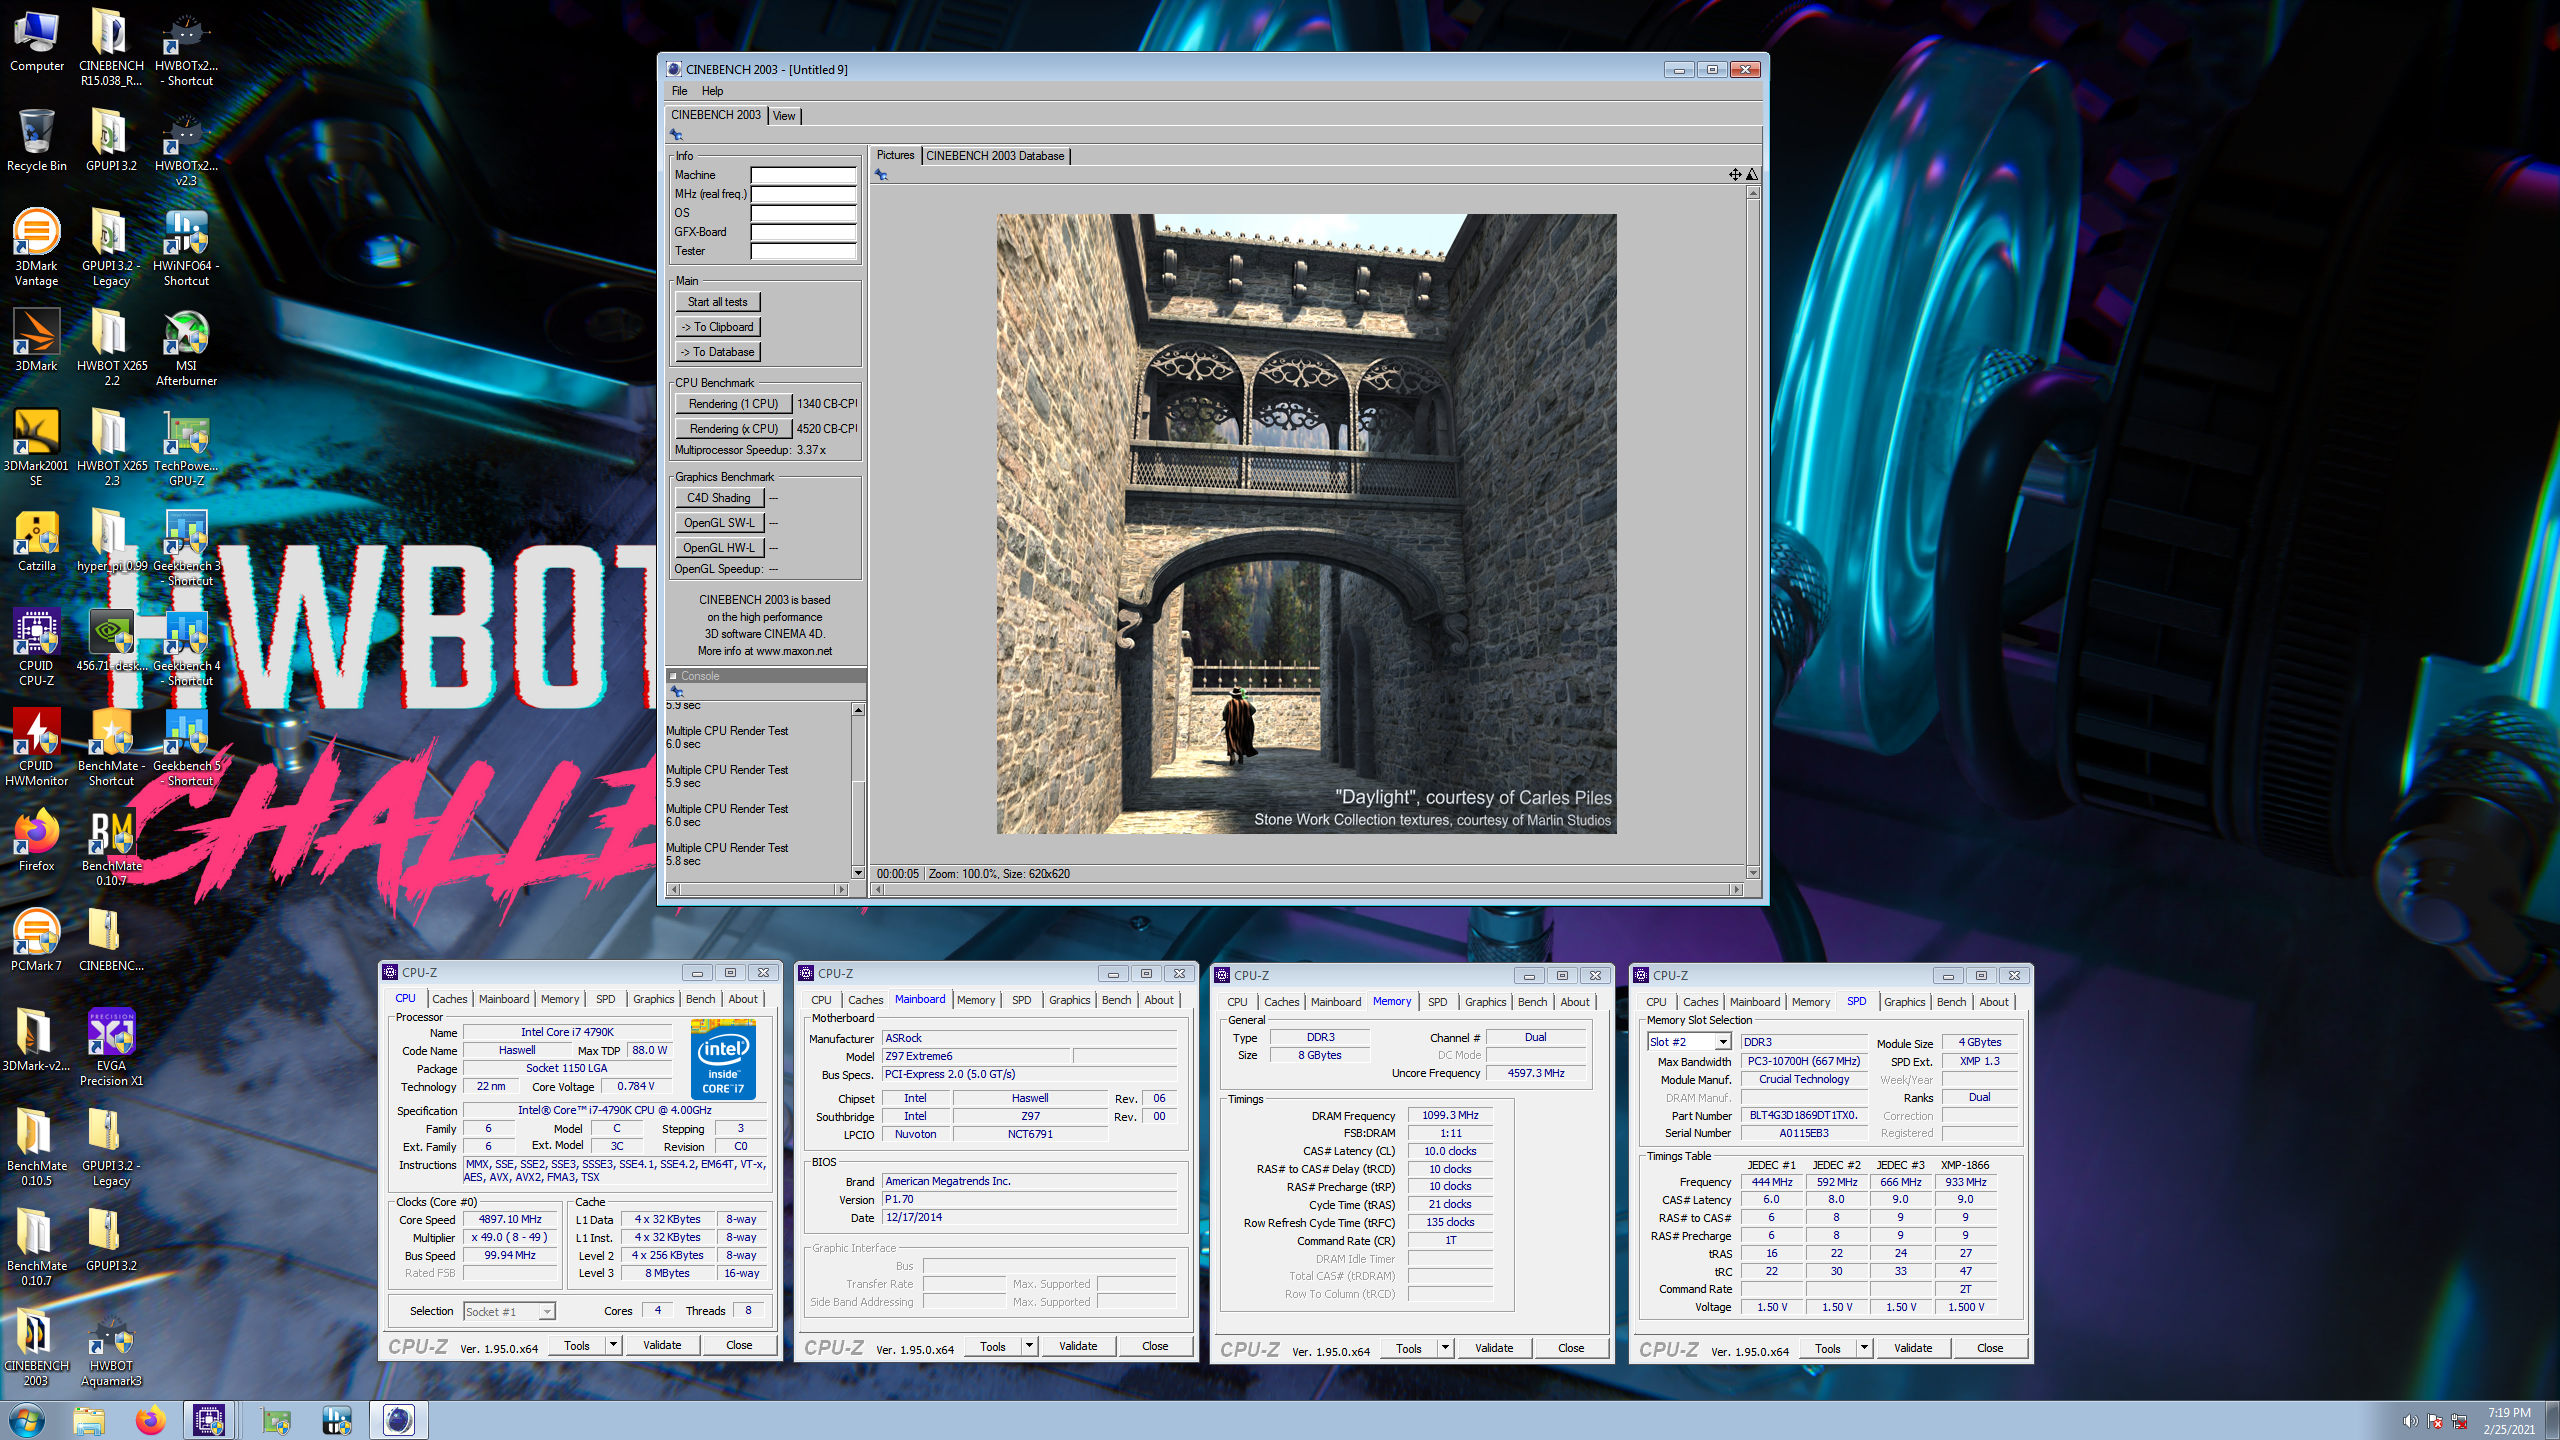
Task: Click console scrollbar down arrow
Action: click(x=858, y=872)
